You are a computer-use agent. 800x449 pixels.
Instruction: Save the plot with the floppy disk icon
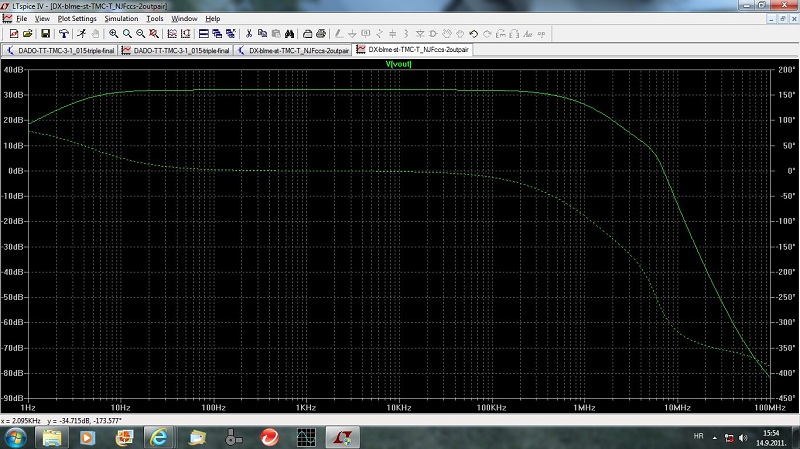tap(45, 33)
